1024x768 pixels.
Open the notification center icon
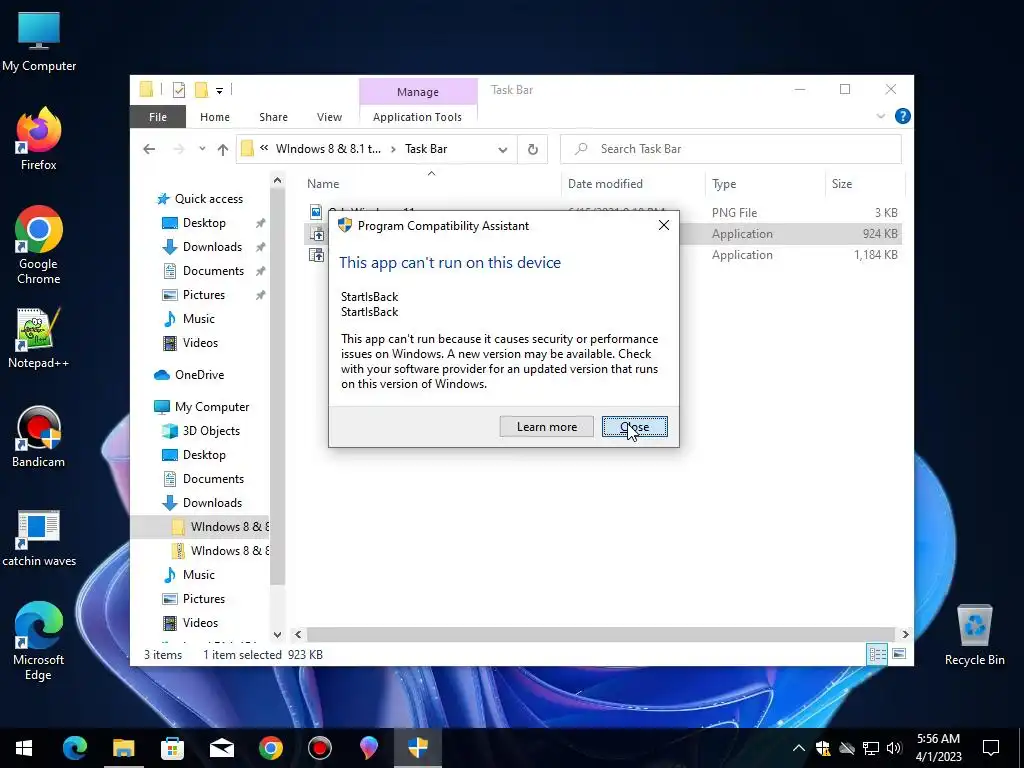[991, 748]
